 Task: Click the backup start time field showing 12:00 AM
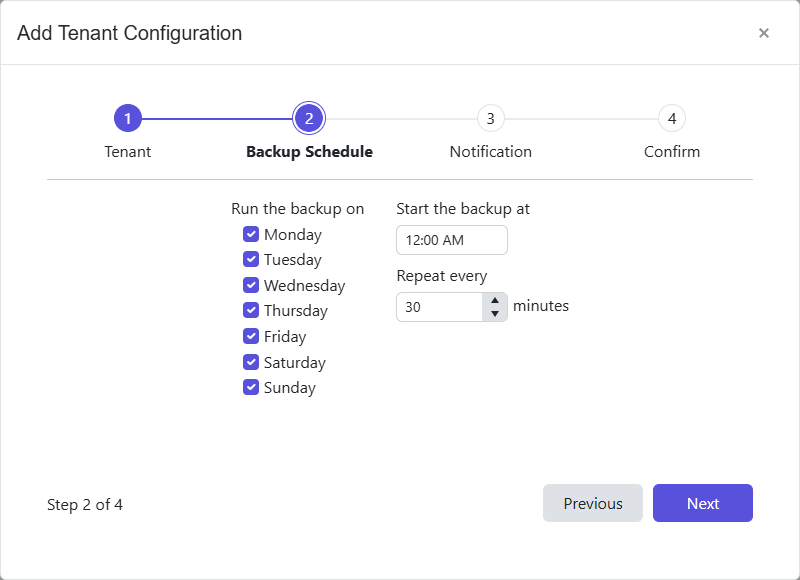(x=452, y=240)
